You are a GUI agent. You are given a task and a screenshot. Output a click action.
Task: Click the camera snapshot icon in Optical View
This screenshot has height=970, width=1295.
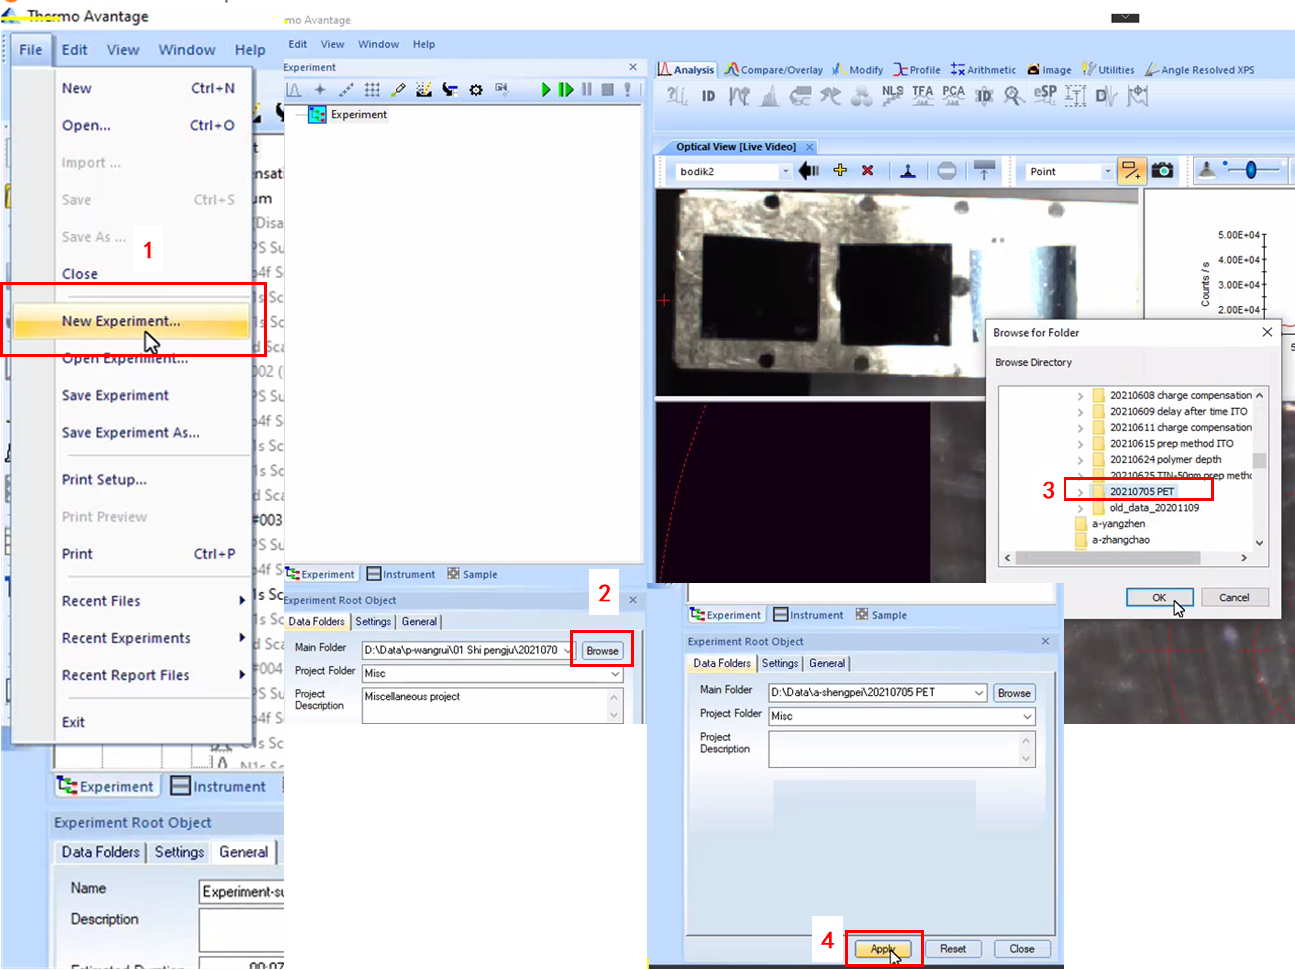pyautogui.click(x=1162, y=171)
